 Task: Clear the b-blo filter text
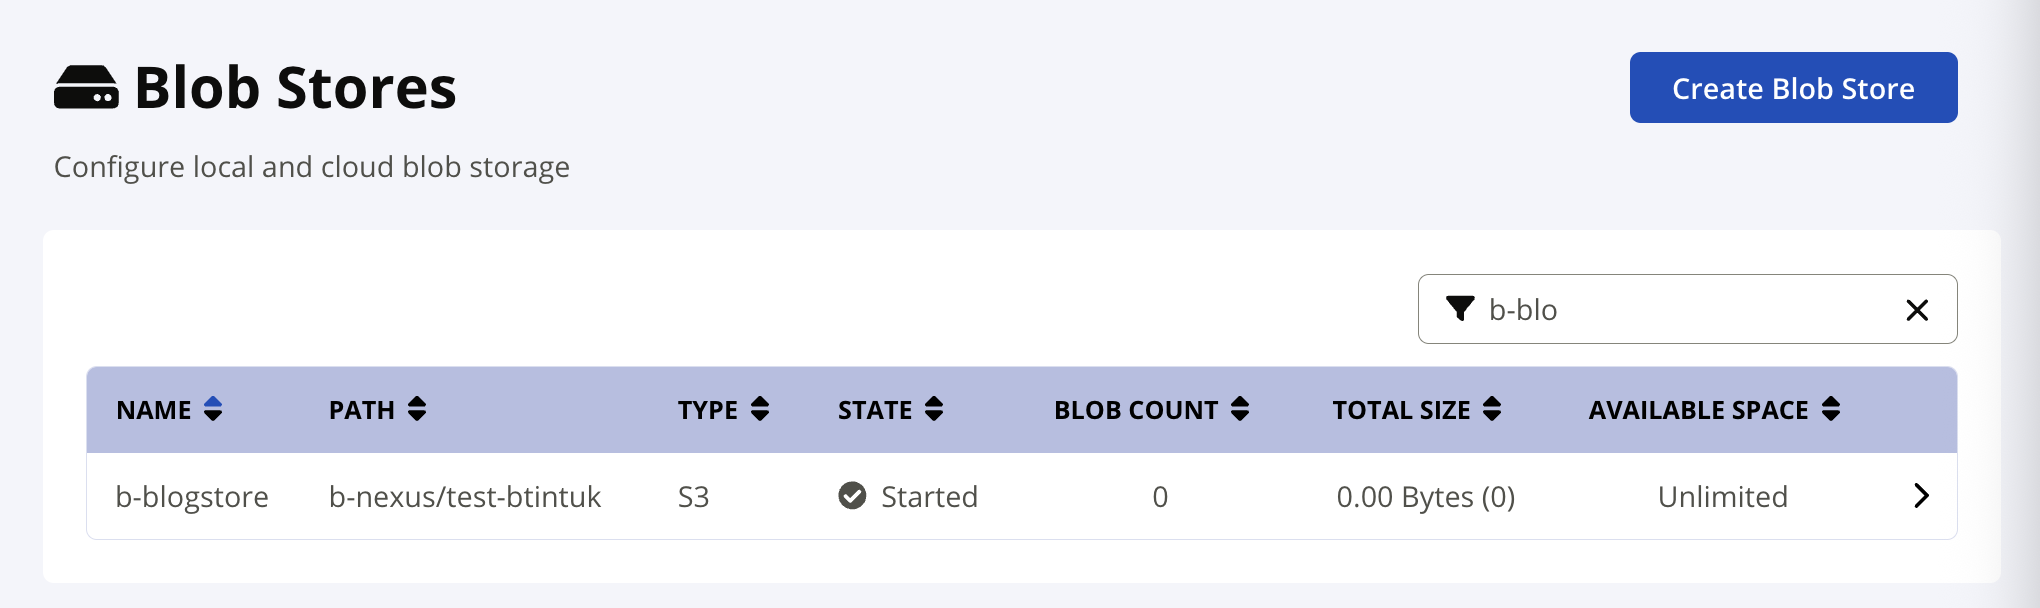coord(1917,310)
